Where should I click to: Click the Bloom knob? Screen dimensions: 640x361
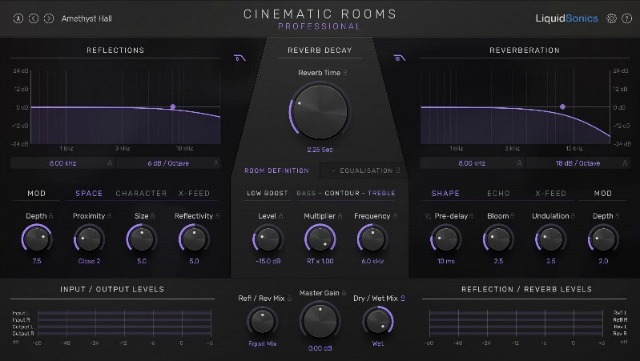point(498,239)
